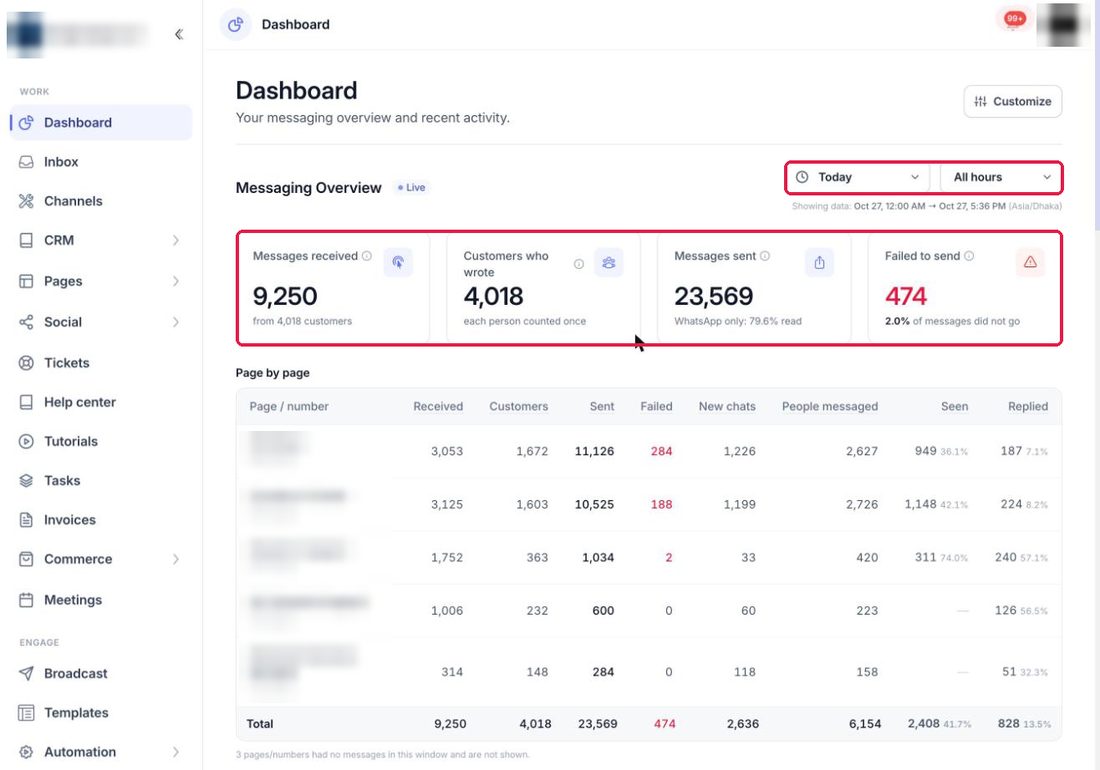Select Tutorials in sidebar

tap(101, 441)
